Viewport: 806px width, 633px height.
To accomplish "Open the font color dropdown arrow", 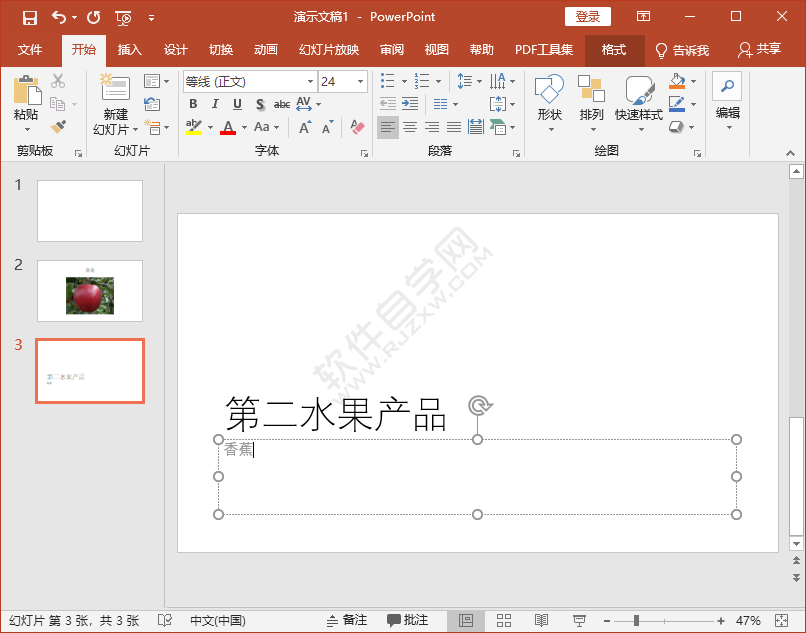I will [x=243, y=127].
